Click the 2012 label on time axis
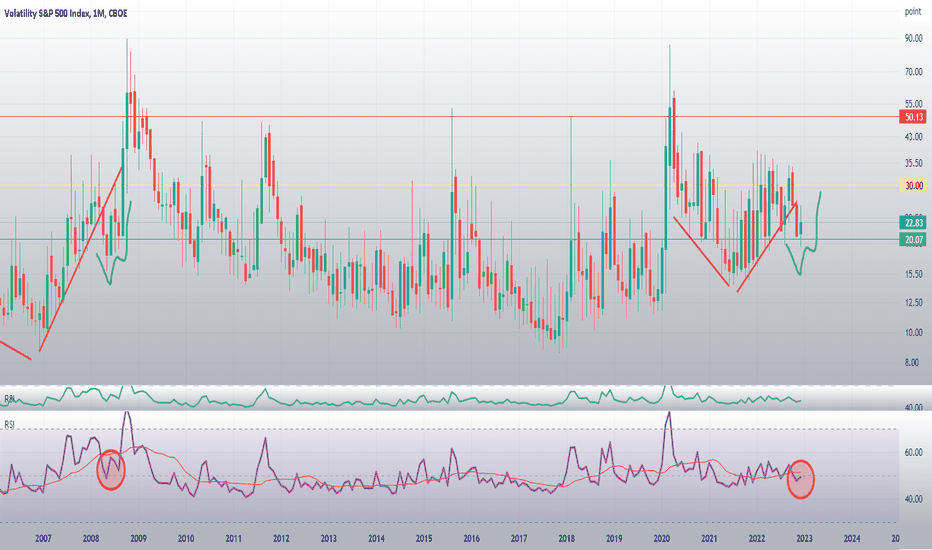This screenshot has width=932, height=550. 281,539
